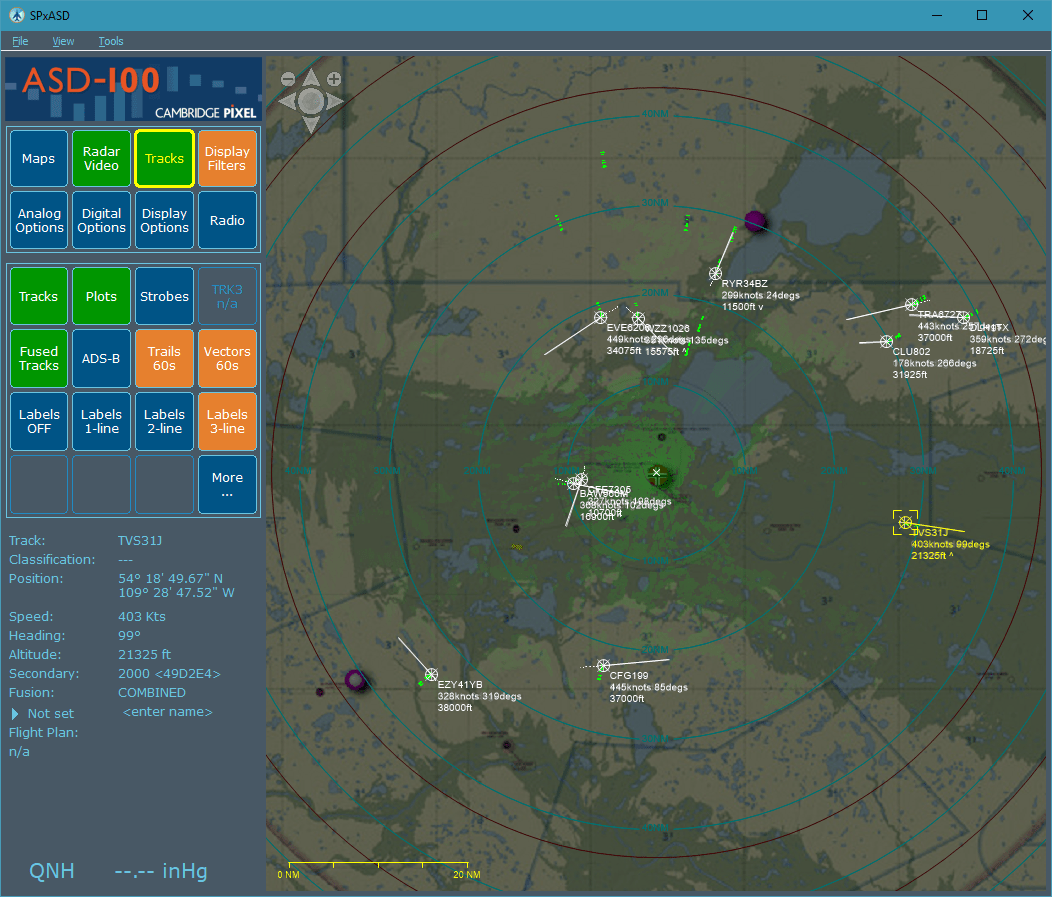Pan west using the compass left arrow
This screenshot has height=897, width=1052.
[286, 100]
